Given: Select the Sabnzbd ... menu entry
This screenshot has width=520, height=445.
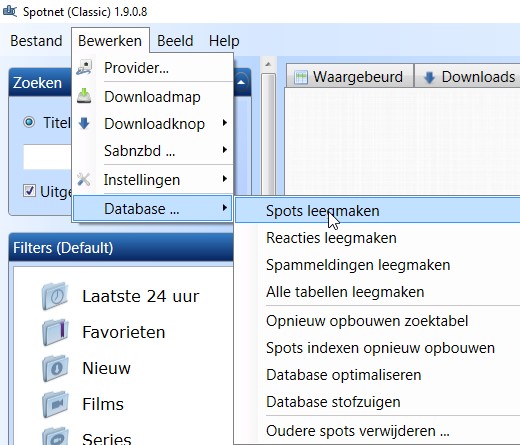Looking at the screenshot, I should [x=153, y=151].
